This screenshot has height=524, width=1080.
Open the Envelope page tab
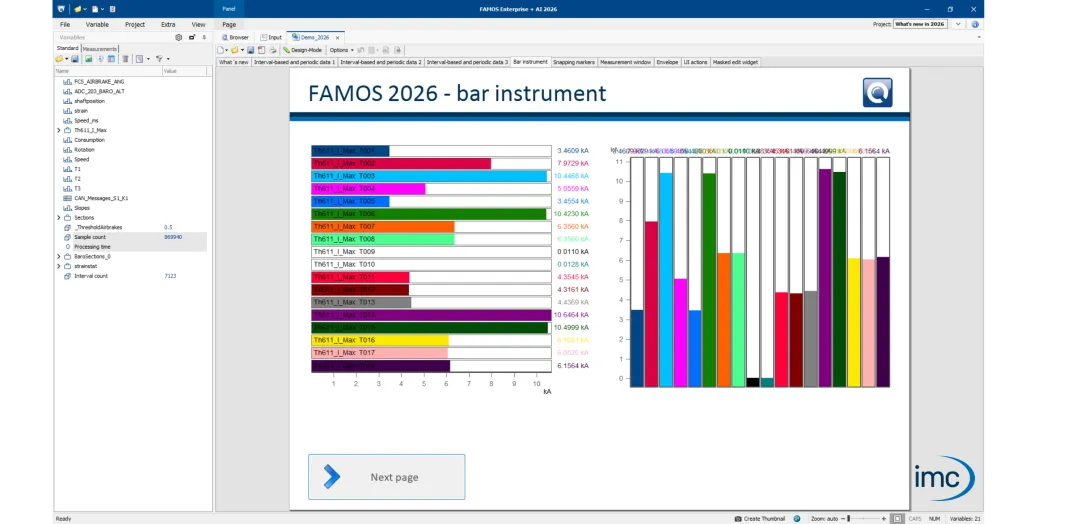(x=667, y=62)
